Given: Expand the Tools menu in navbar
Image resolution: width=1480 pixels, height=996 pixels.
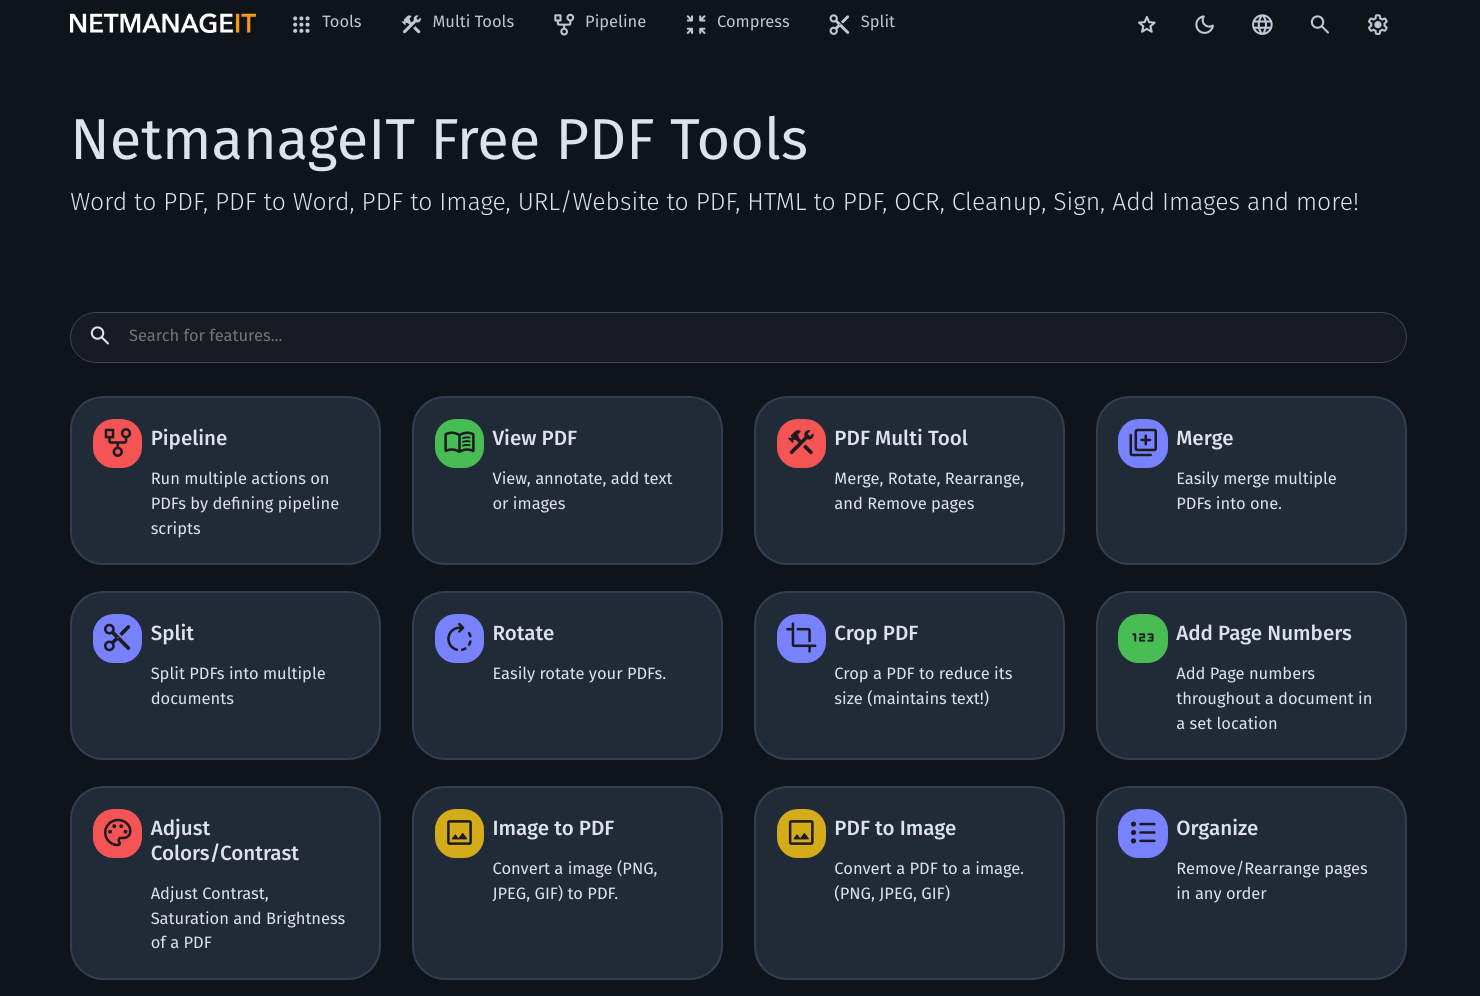Looking at the screenshot, I should (326, 22).
